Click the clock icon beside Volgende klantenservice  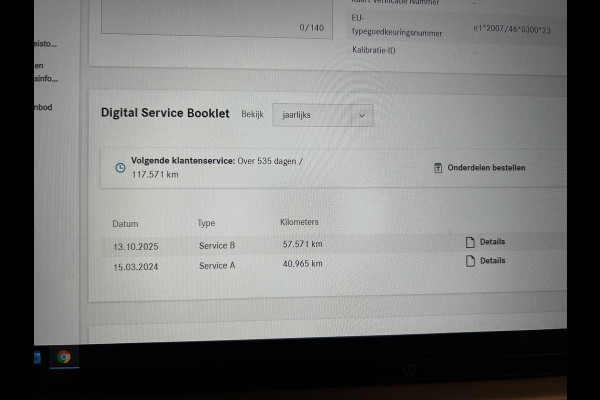coord(120,168)
